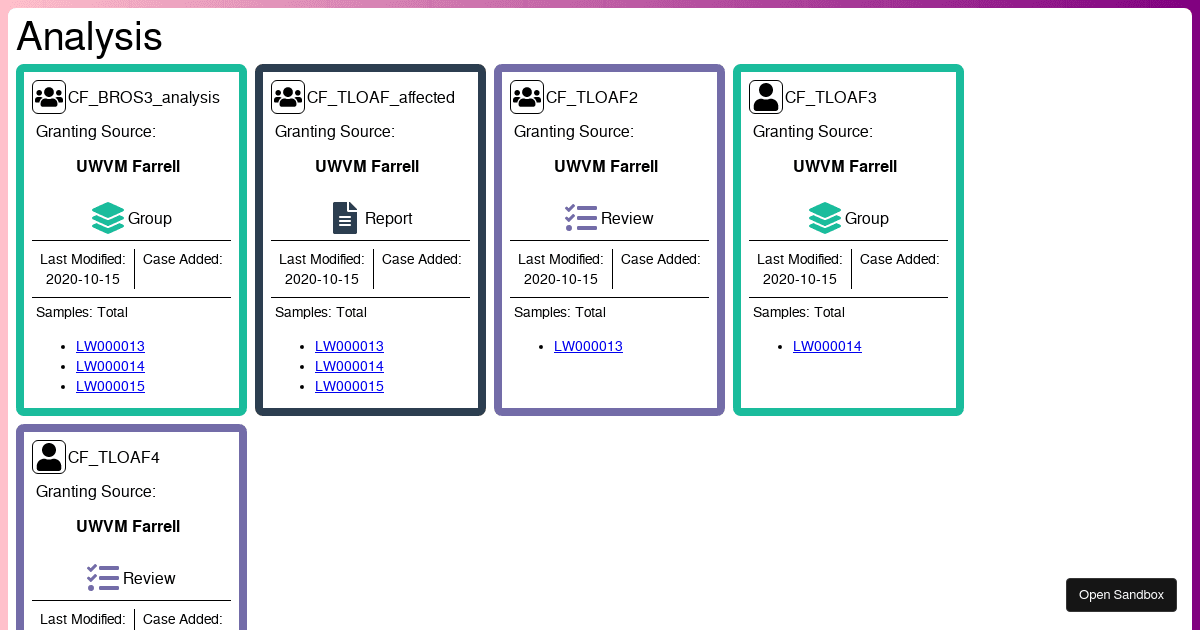1200x630 pixels.
Task: Open sample LW000014 in CF_BROS3_analysis
Action: pyautogui.click(x=110, y=366)
